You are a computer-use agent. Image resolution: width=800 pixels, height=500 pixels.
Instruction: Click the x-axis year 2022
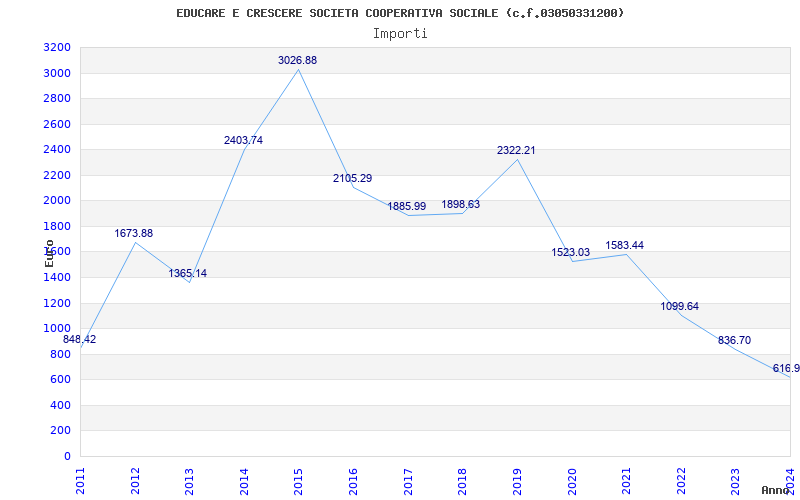click(x=681, y=481)
